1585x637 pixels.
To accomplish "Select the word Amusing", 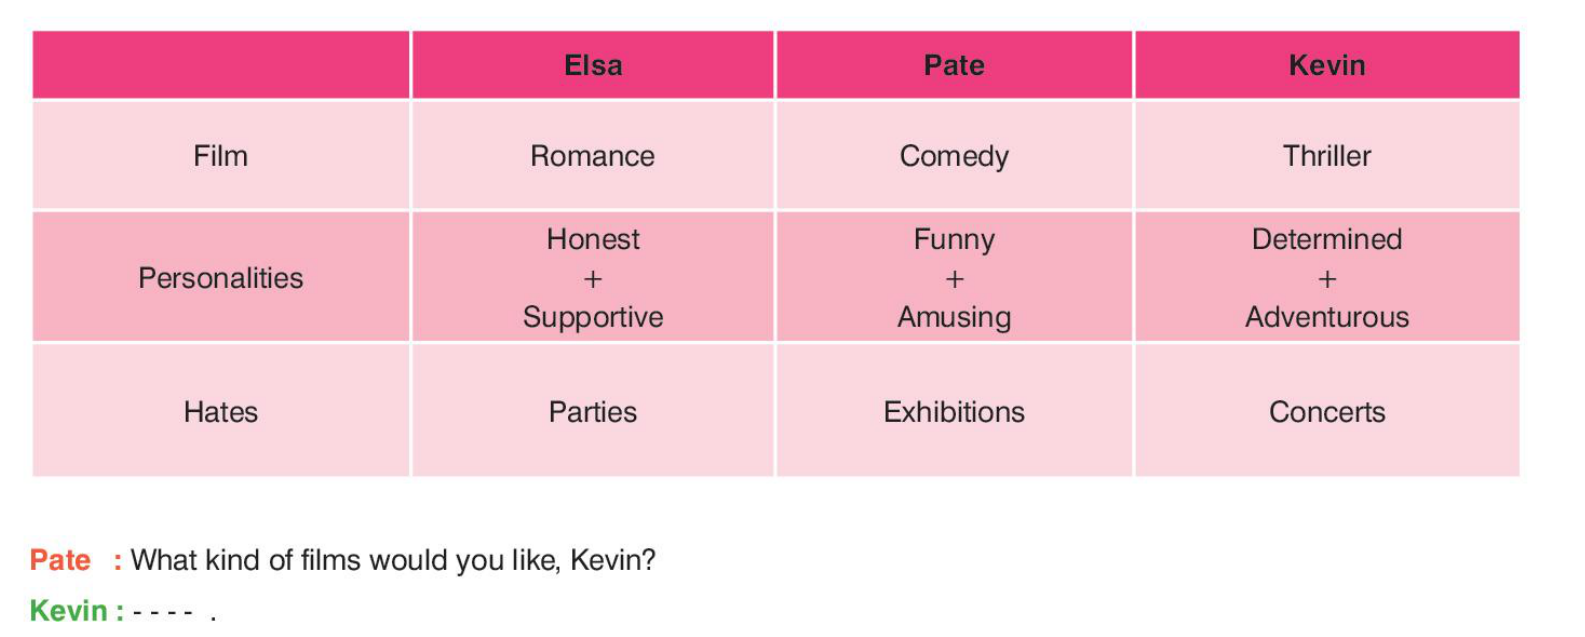I will (954, 317).
